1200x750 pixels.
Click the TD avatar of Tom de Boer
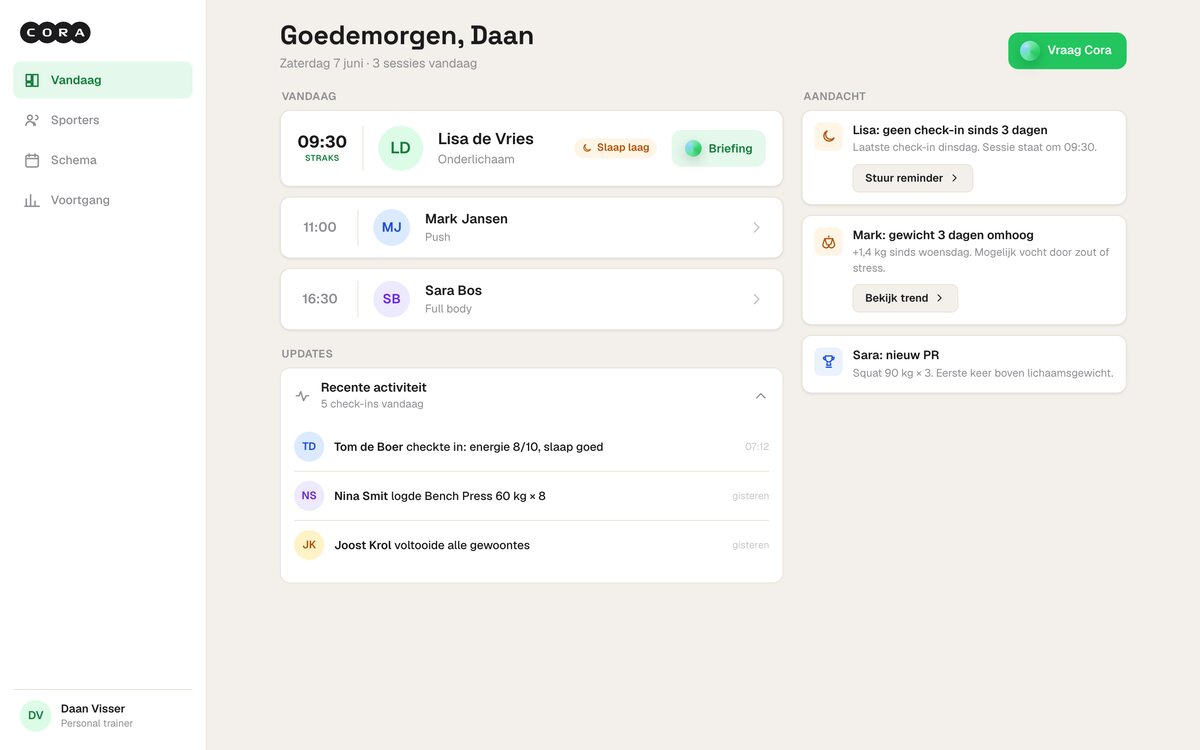tap(309, 447)
